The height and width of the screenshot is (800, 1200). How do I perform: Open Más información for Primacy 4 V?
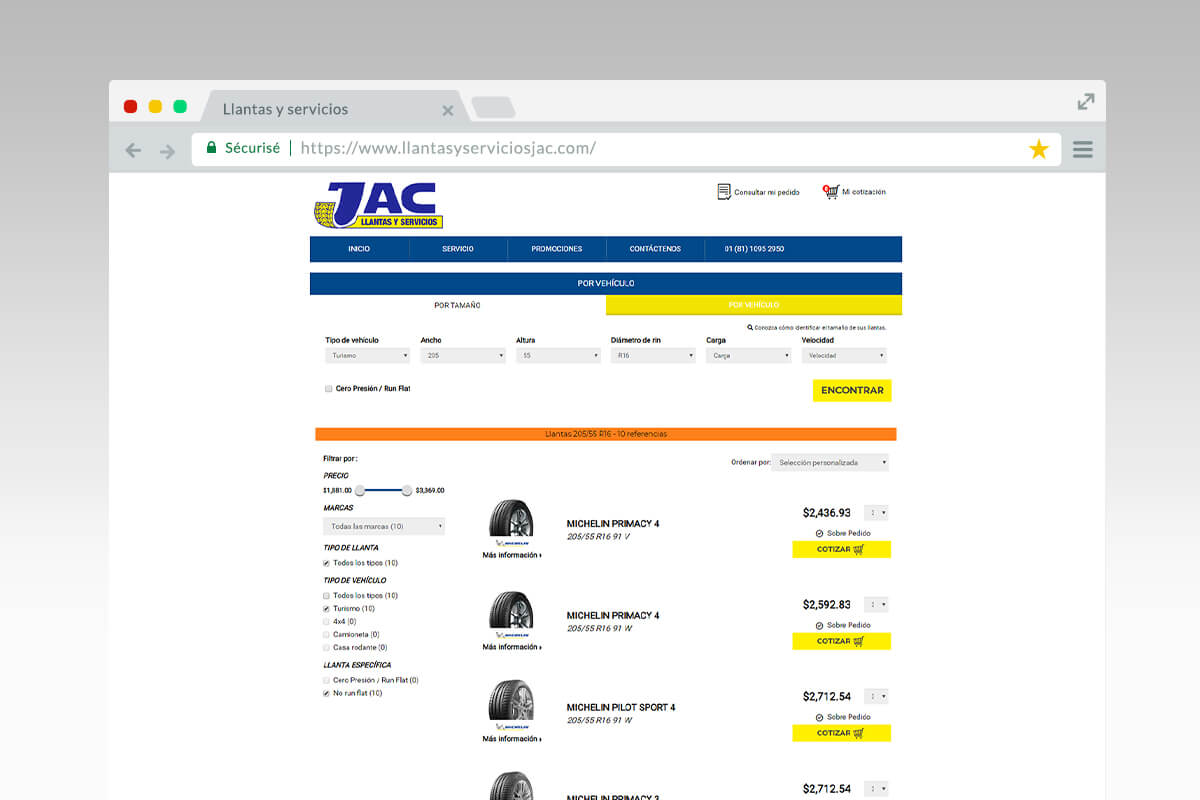click(x=512, y=555)
